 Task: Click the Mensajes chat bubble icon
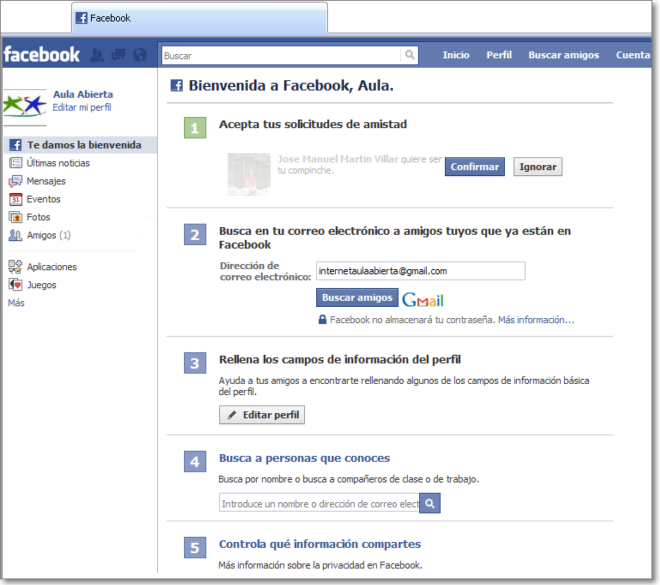pyautogui.click(x=16, y=181)
